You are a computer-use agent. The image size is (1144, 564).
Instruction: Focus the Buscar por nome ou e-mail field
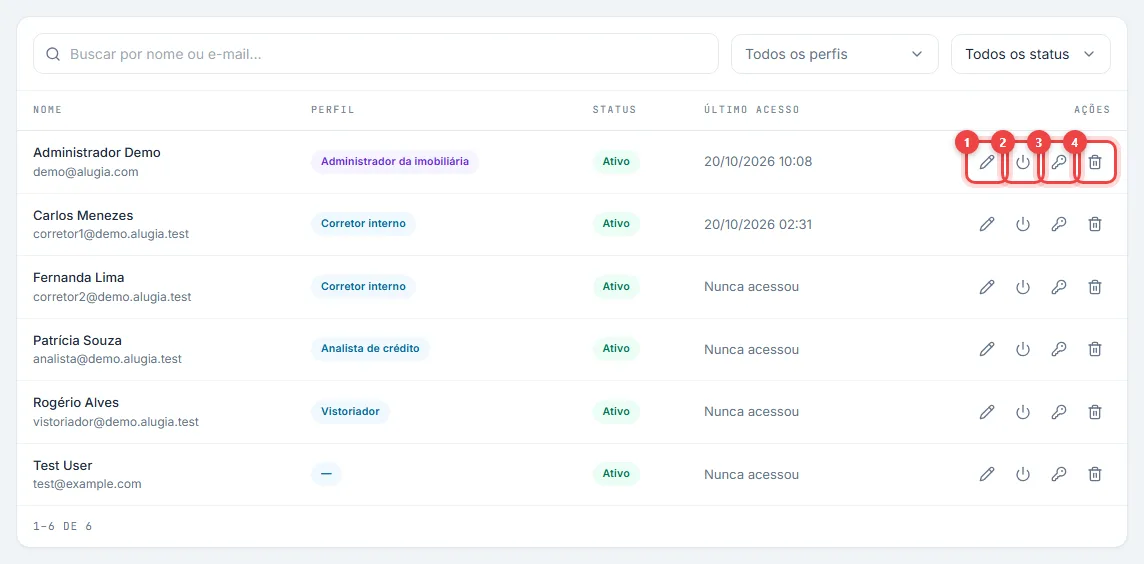[376, 54]
